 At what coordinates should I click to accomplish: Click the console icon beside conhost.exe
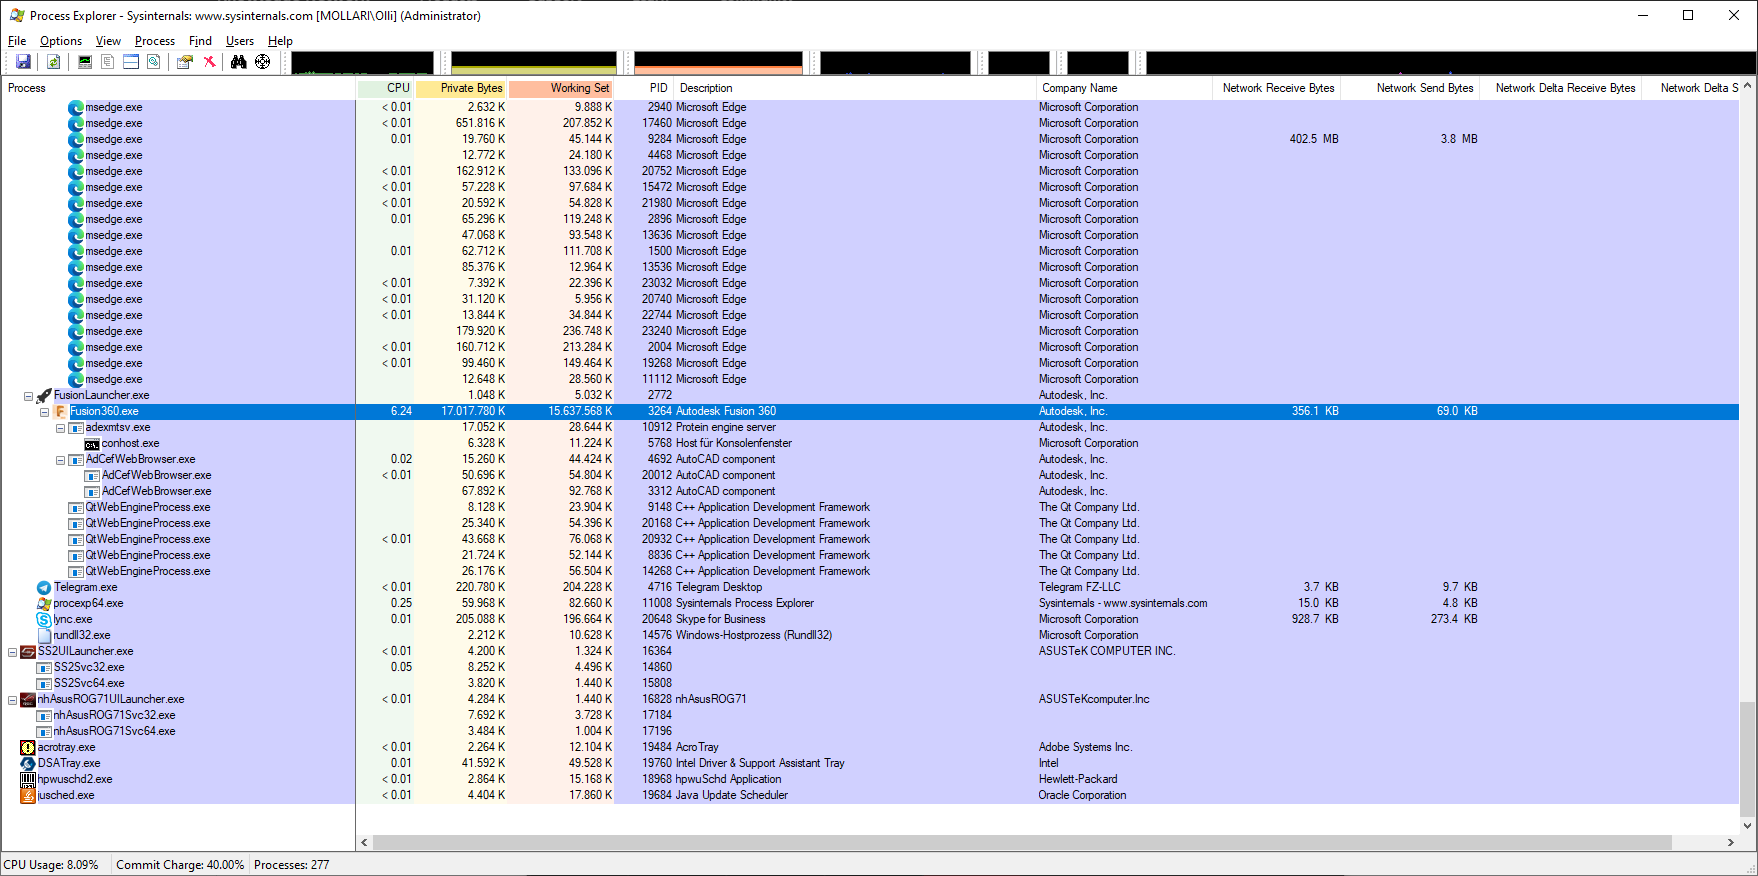92,443
